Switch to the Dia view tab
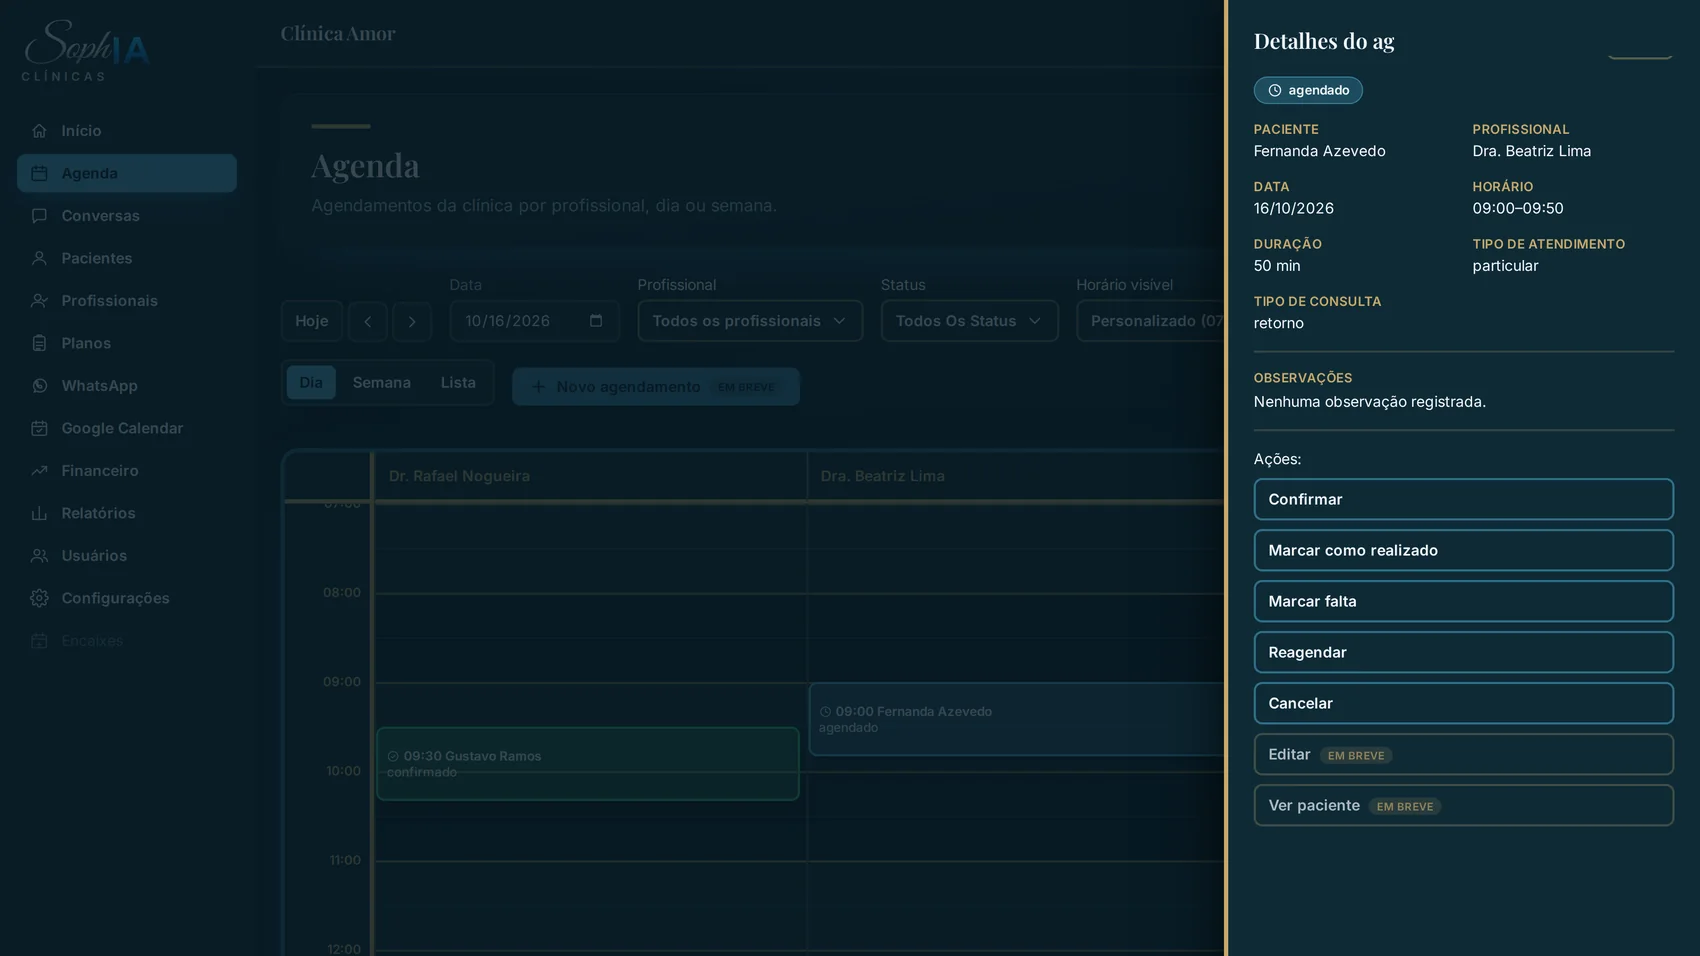1700x956 pixels. pyautogui.click(x=311, y=383)
